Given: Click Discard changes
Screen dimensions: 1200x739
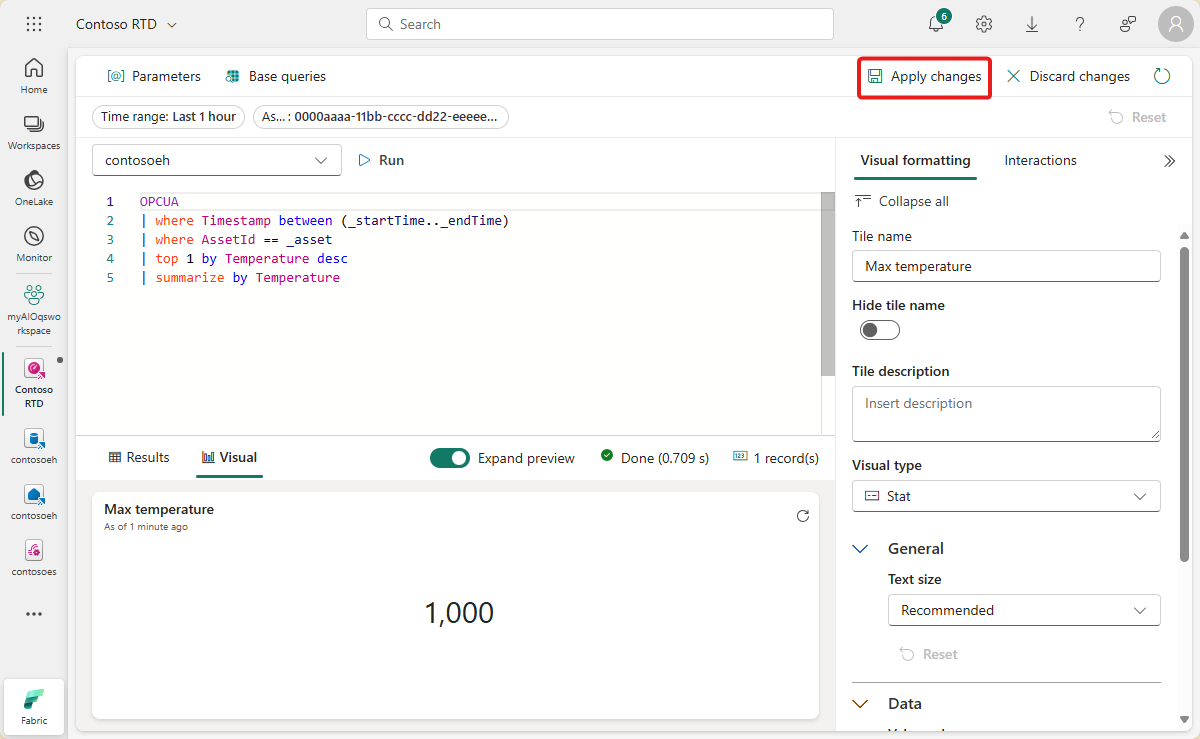Looking at the screenshot, I should click(1069, 76).
